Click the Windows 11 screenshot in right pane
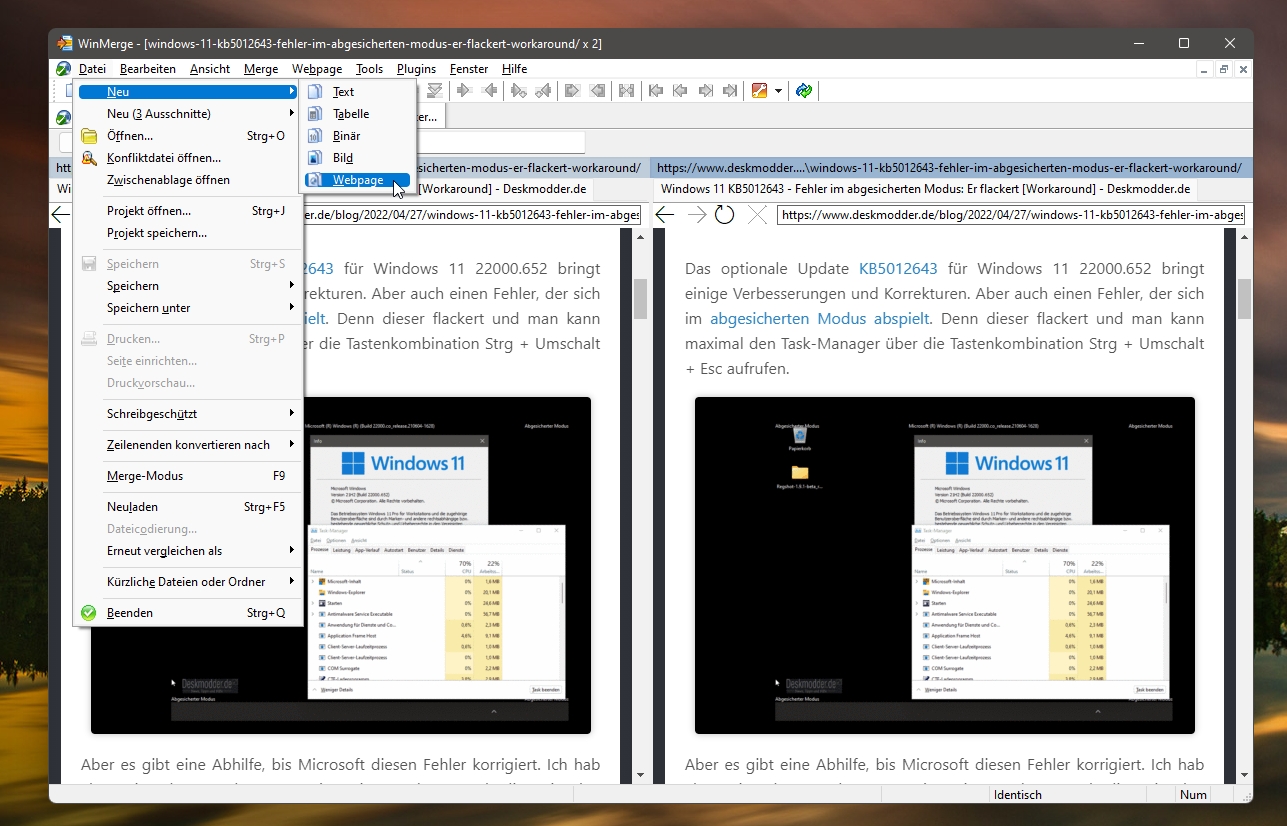The image size is (1287, 826). point(945,565)
